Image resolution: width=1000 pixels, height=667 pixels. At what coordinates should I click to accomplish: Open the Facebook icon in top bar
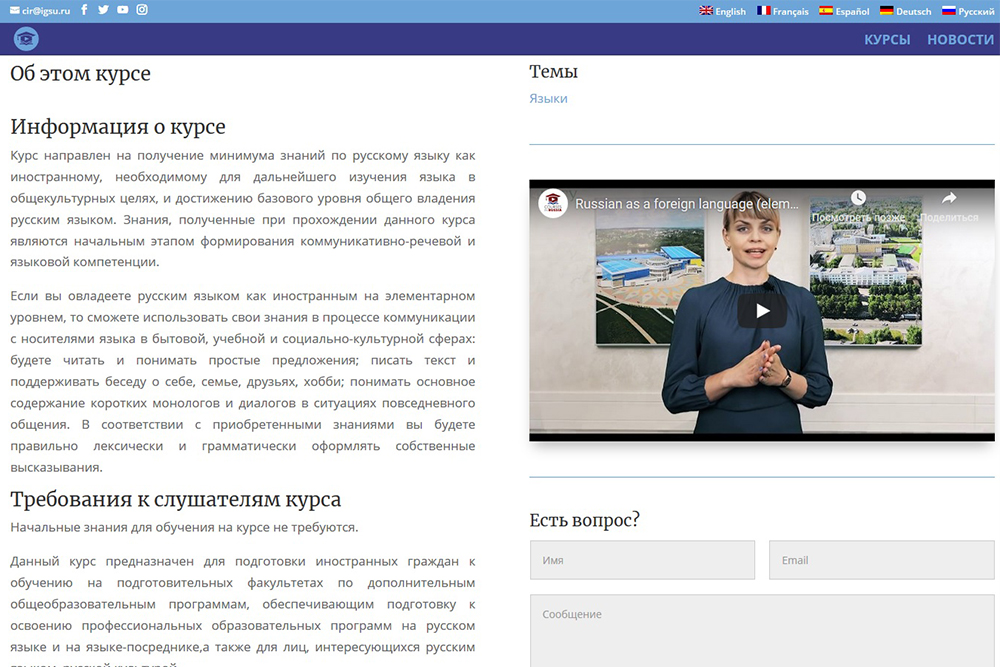(84, 10)
